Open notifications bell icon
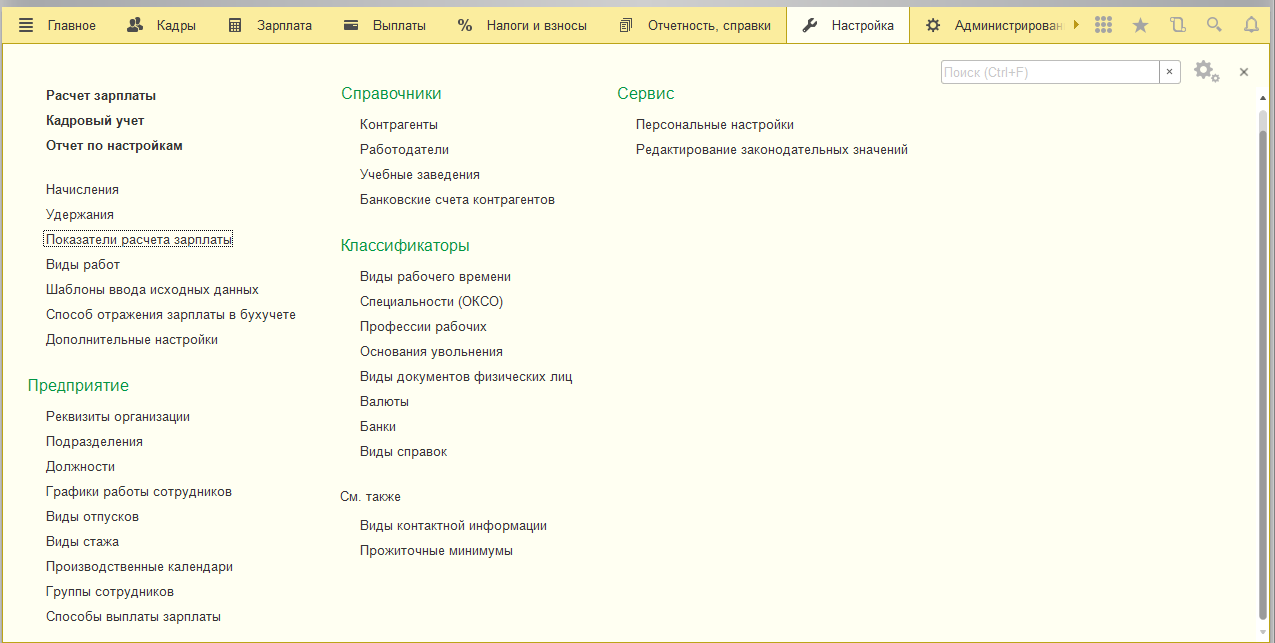 (1251, 25)
